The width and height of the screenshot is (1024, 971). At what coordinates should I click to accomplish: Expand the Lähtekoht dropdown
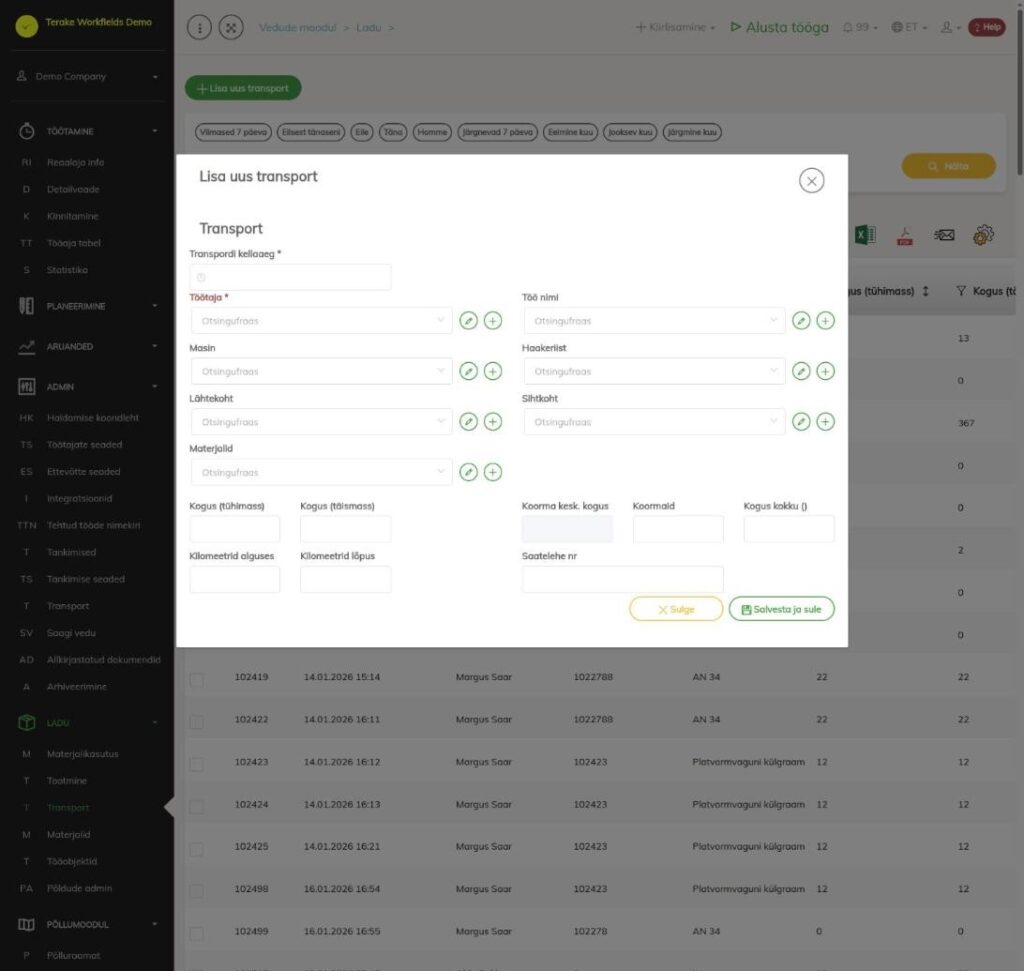pyautogui.click(x=321, y=422)
